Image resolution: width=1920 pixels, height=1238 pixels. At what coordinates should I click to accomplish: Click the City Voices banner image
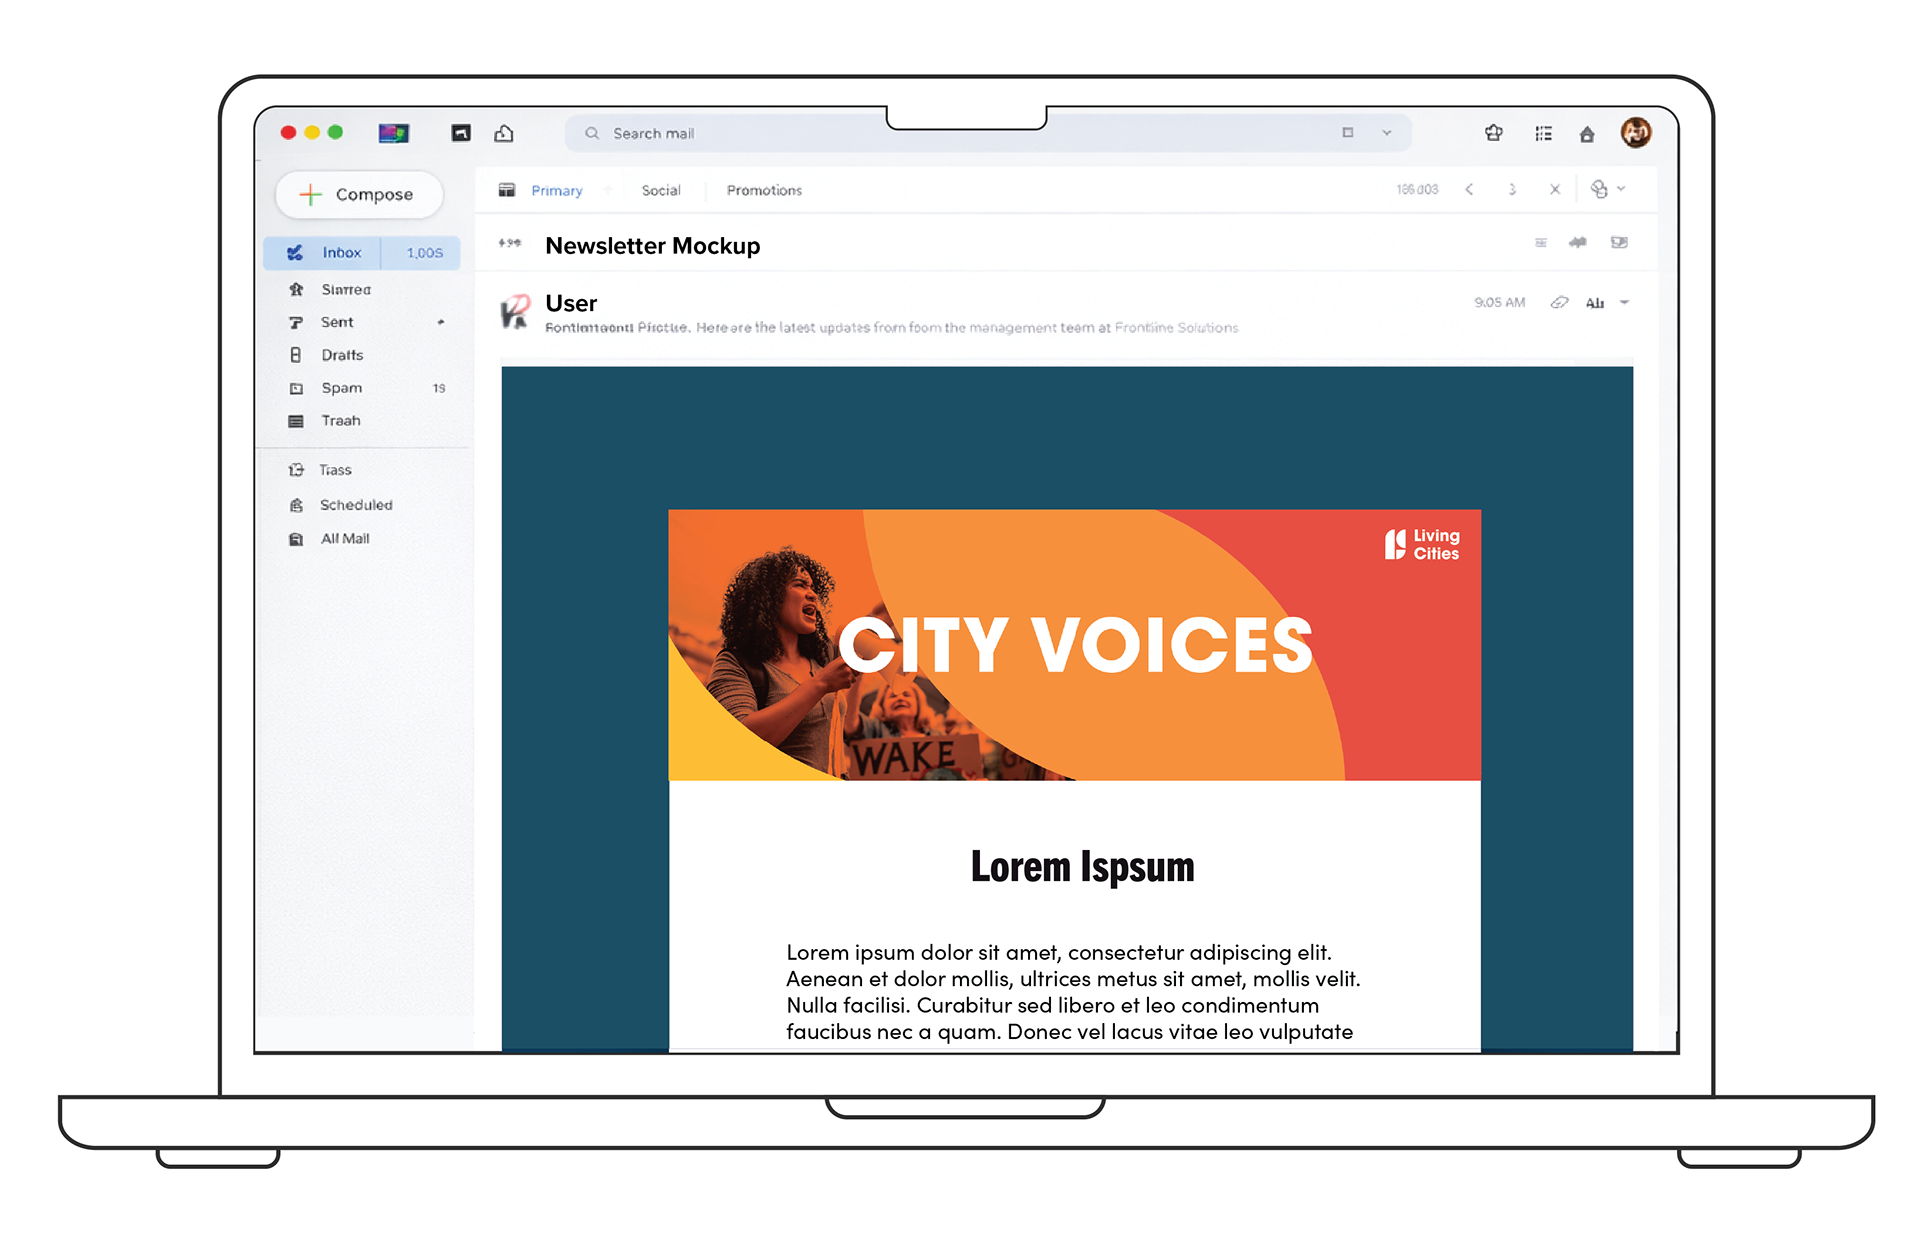point(1074,645)
